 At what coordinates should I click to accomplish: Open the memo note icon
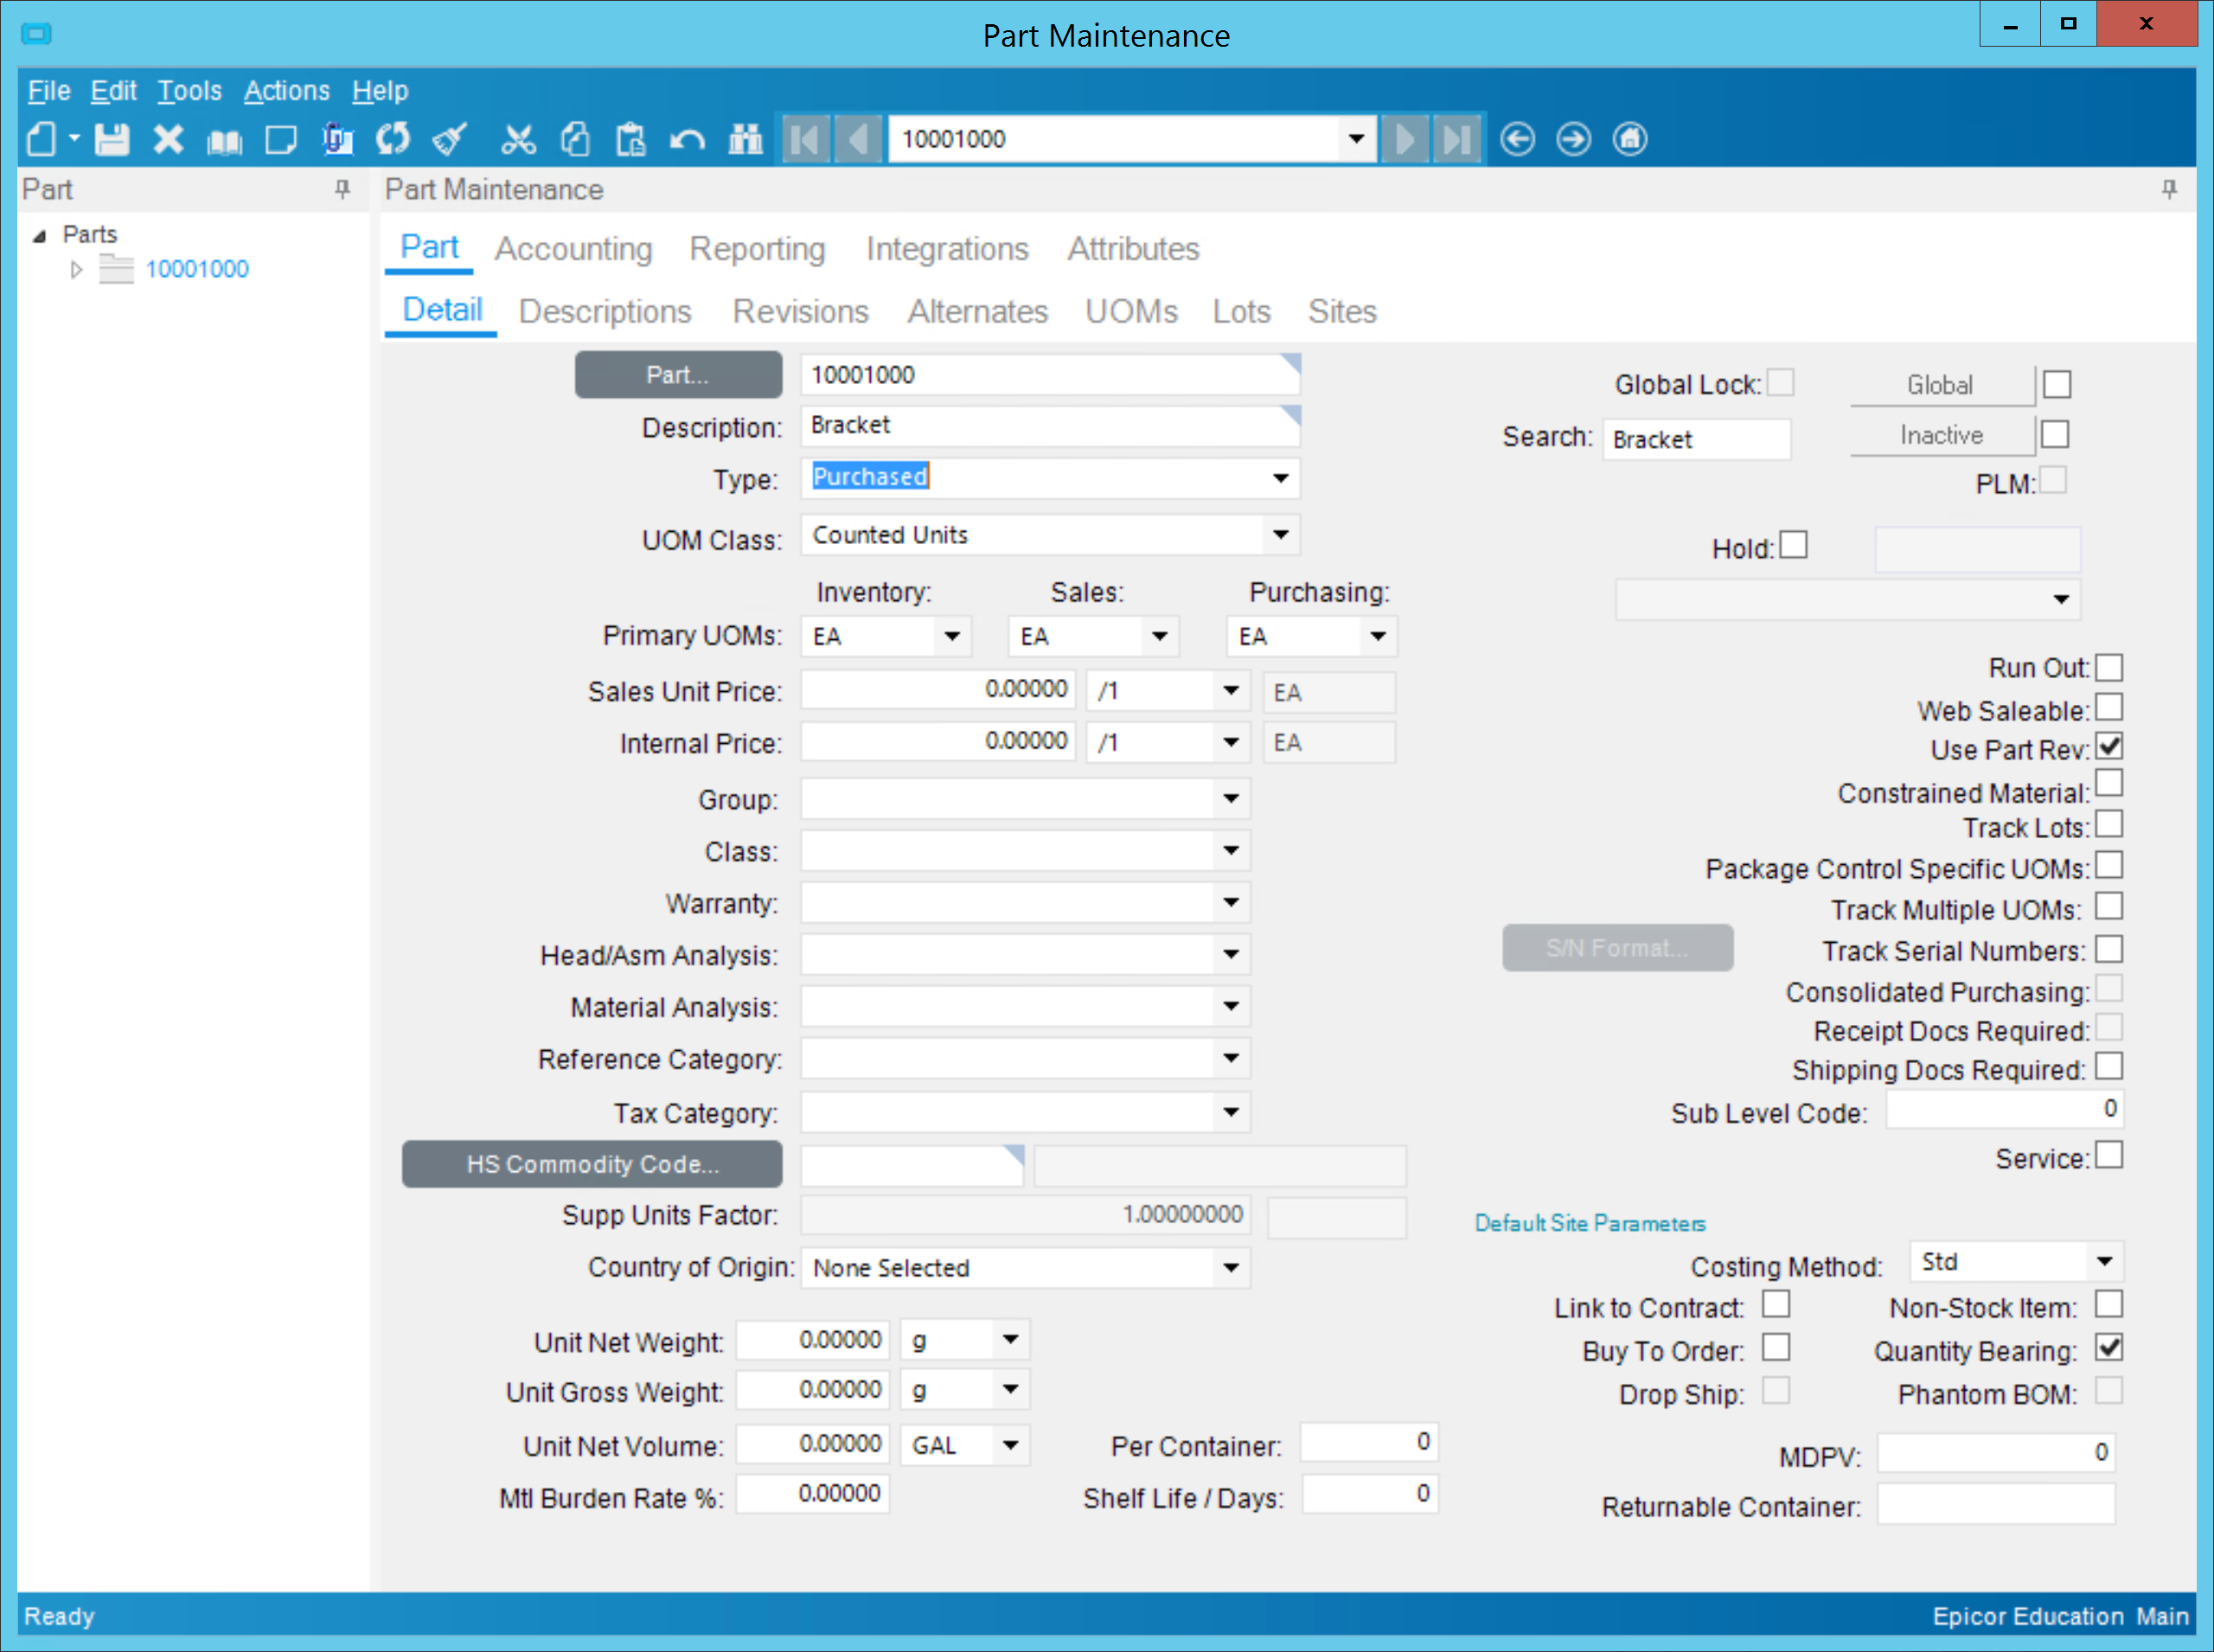(x=281, y=139)
